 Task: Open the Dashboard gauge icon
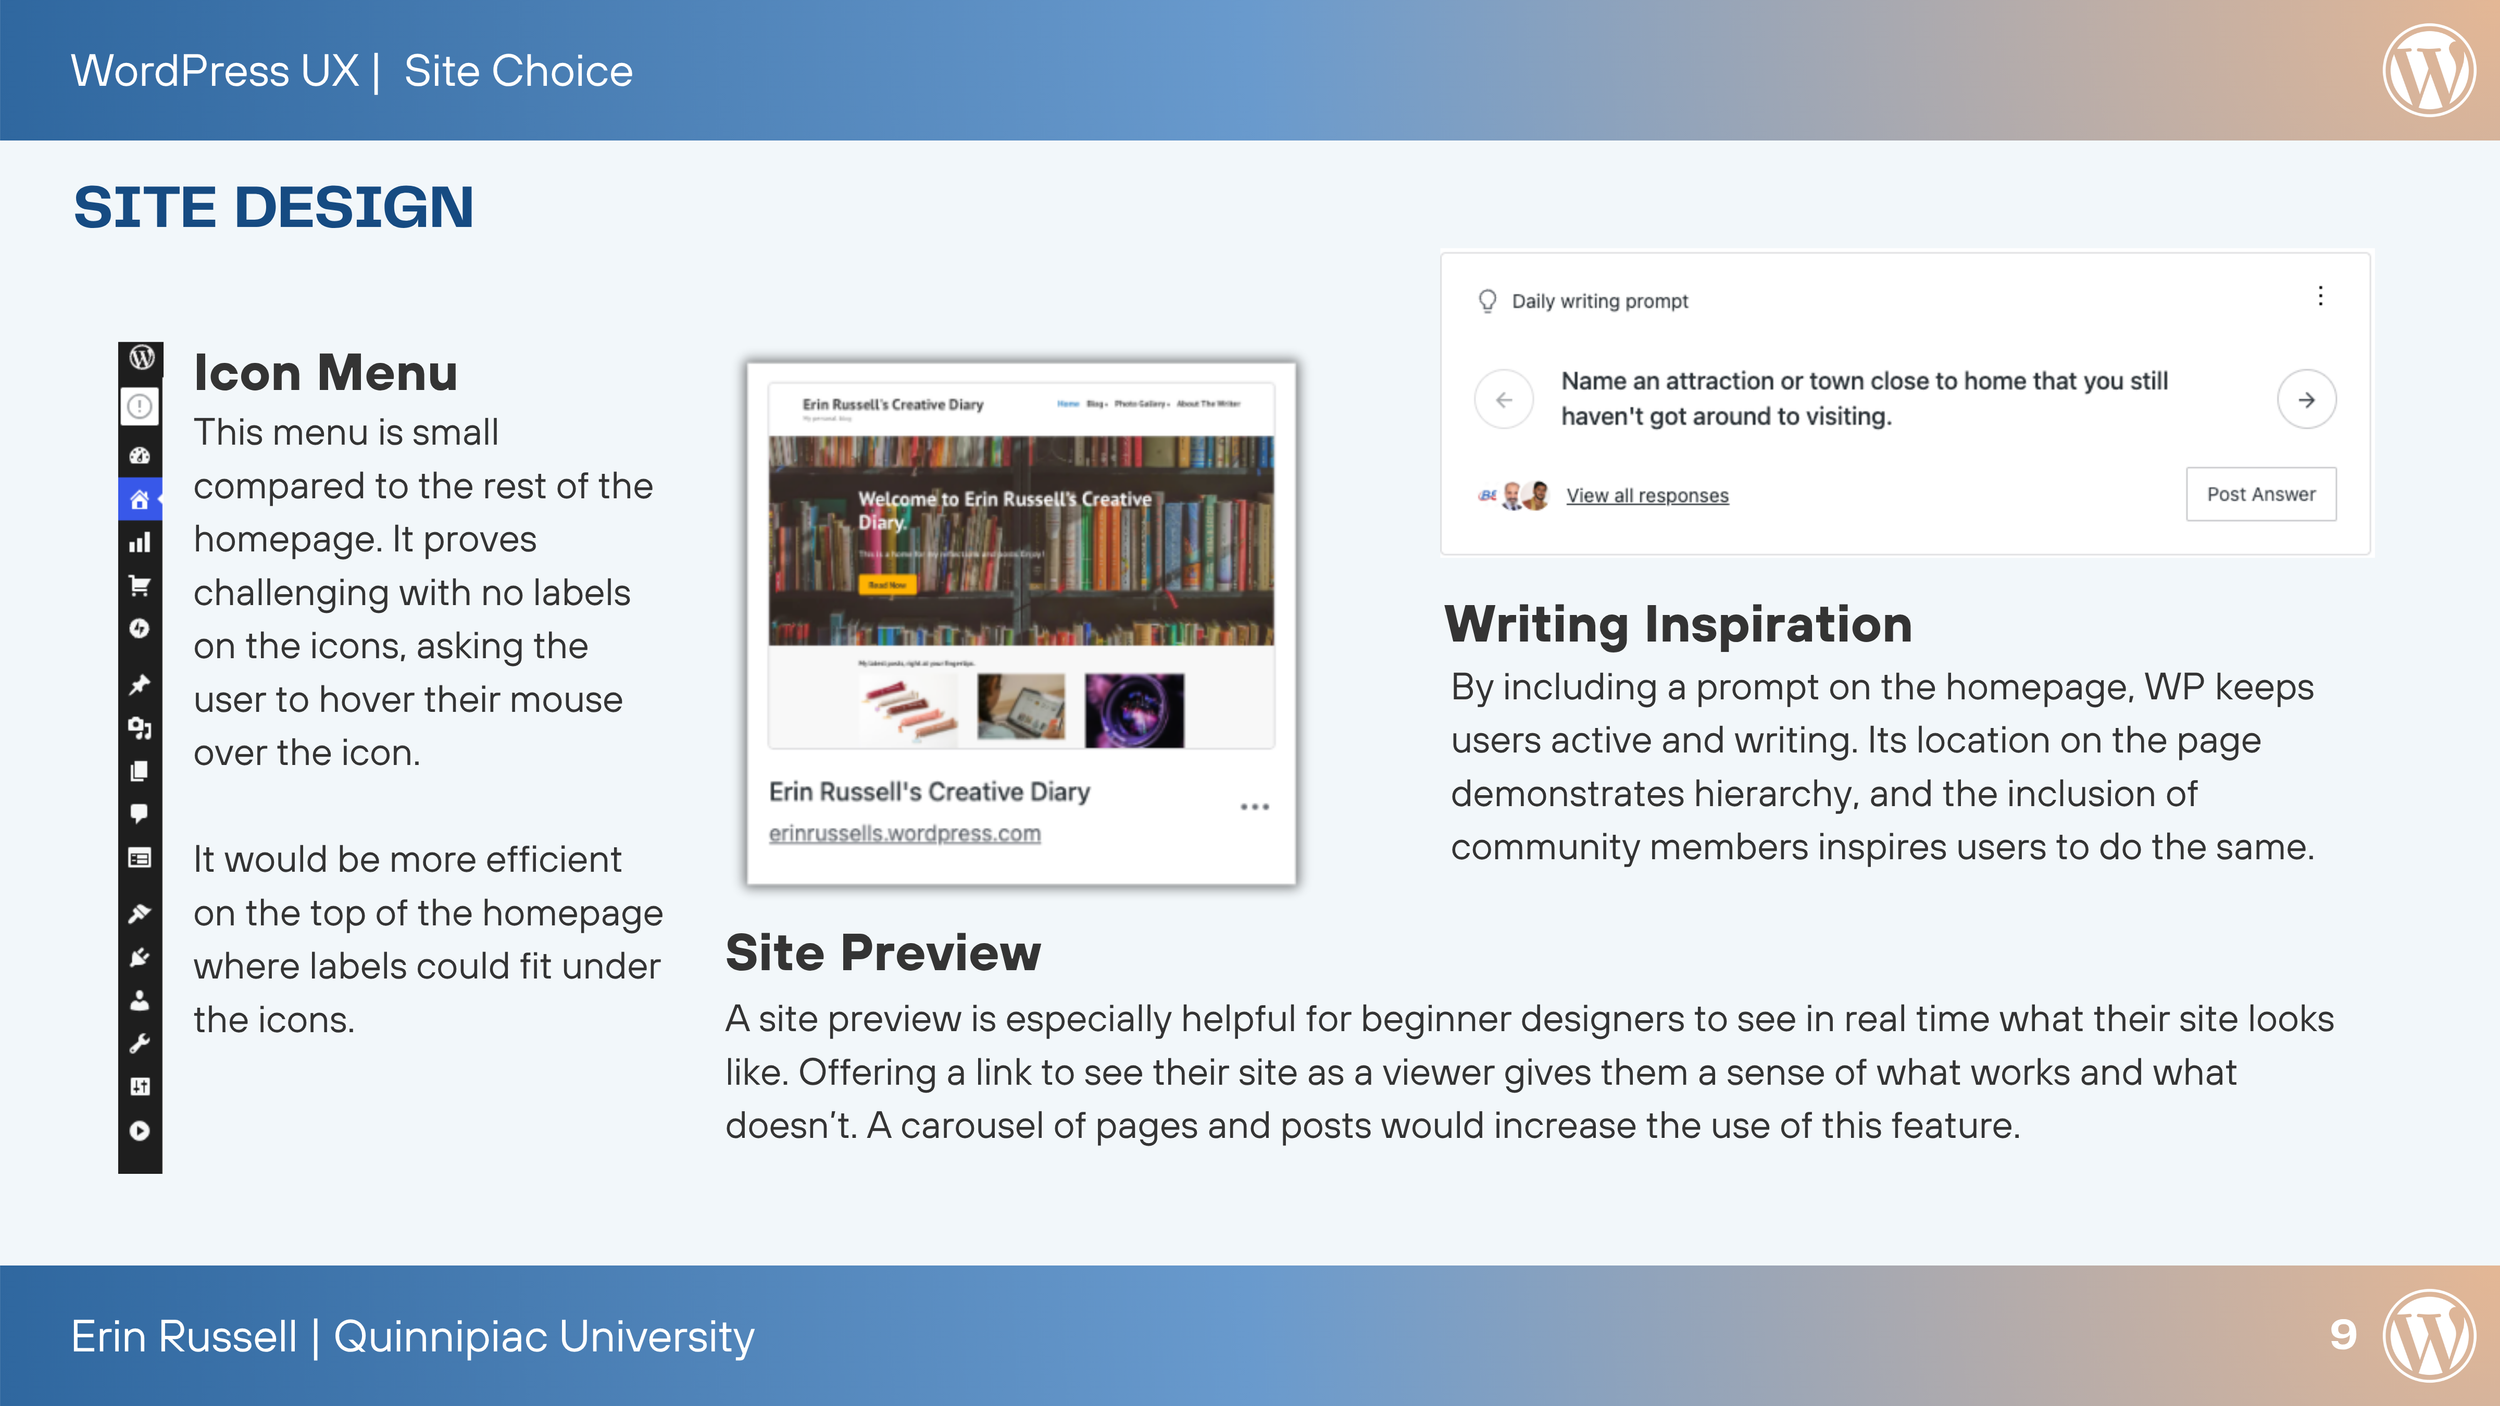pos(140,456)
